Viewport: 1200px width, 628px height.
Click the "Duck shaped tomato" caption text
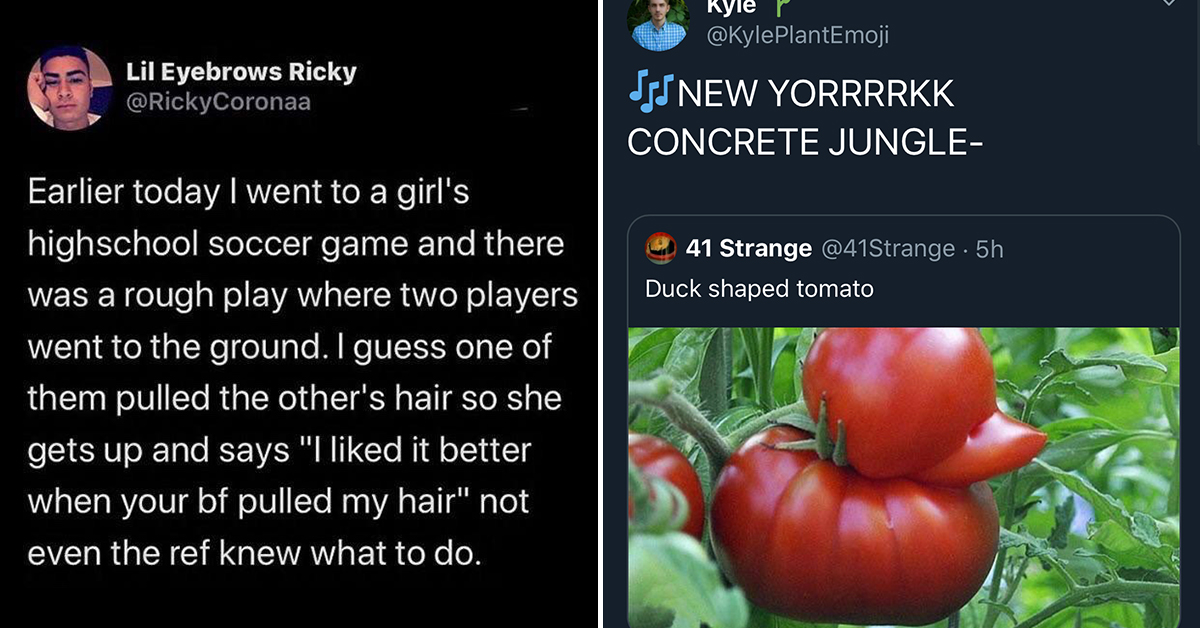click(x=759, y=289)
